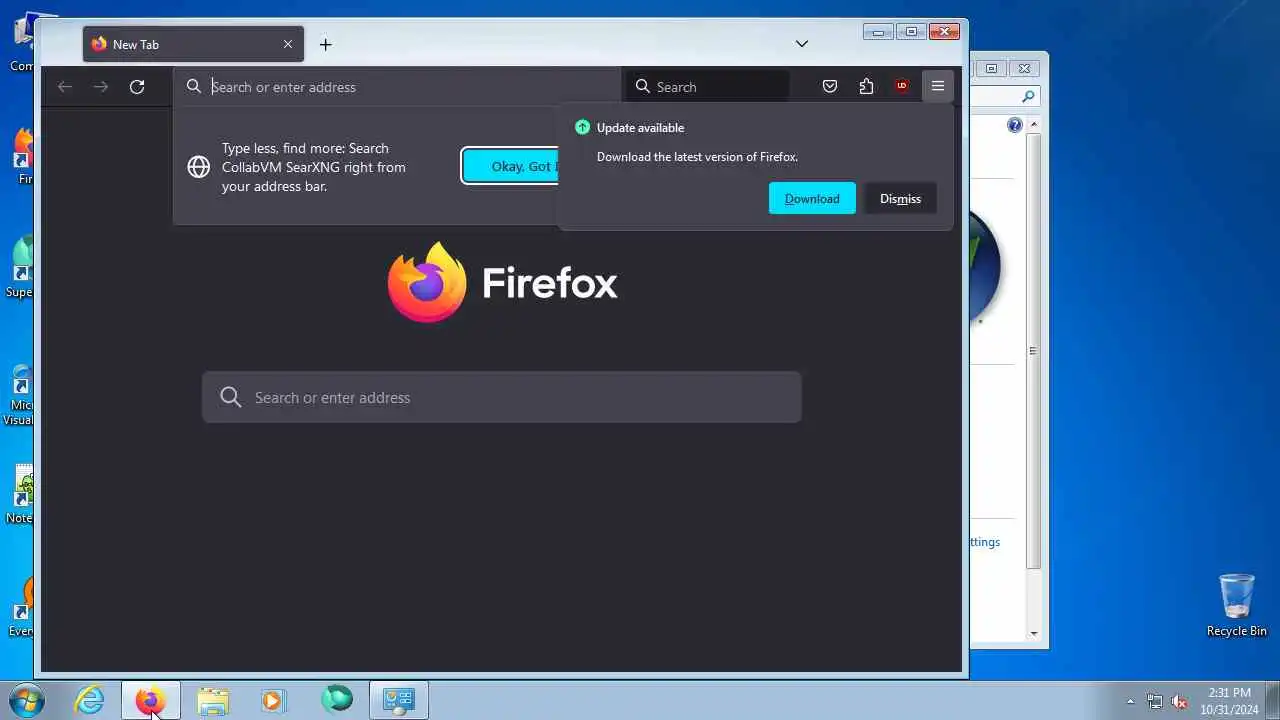Screen dimensions: 1280x720
Task: Click 'Update available' heading text
Action: click(640, 128)
